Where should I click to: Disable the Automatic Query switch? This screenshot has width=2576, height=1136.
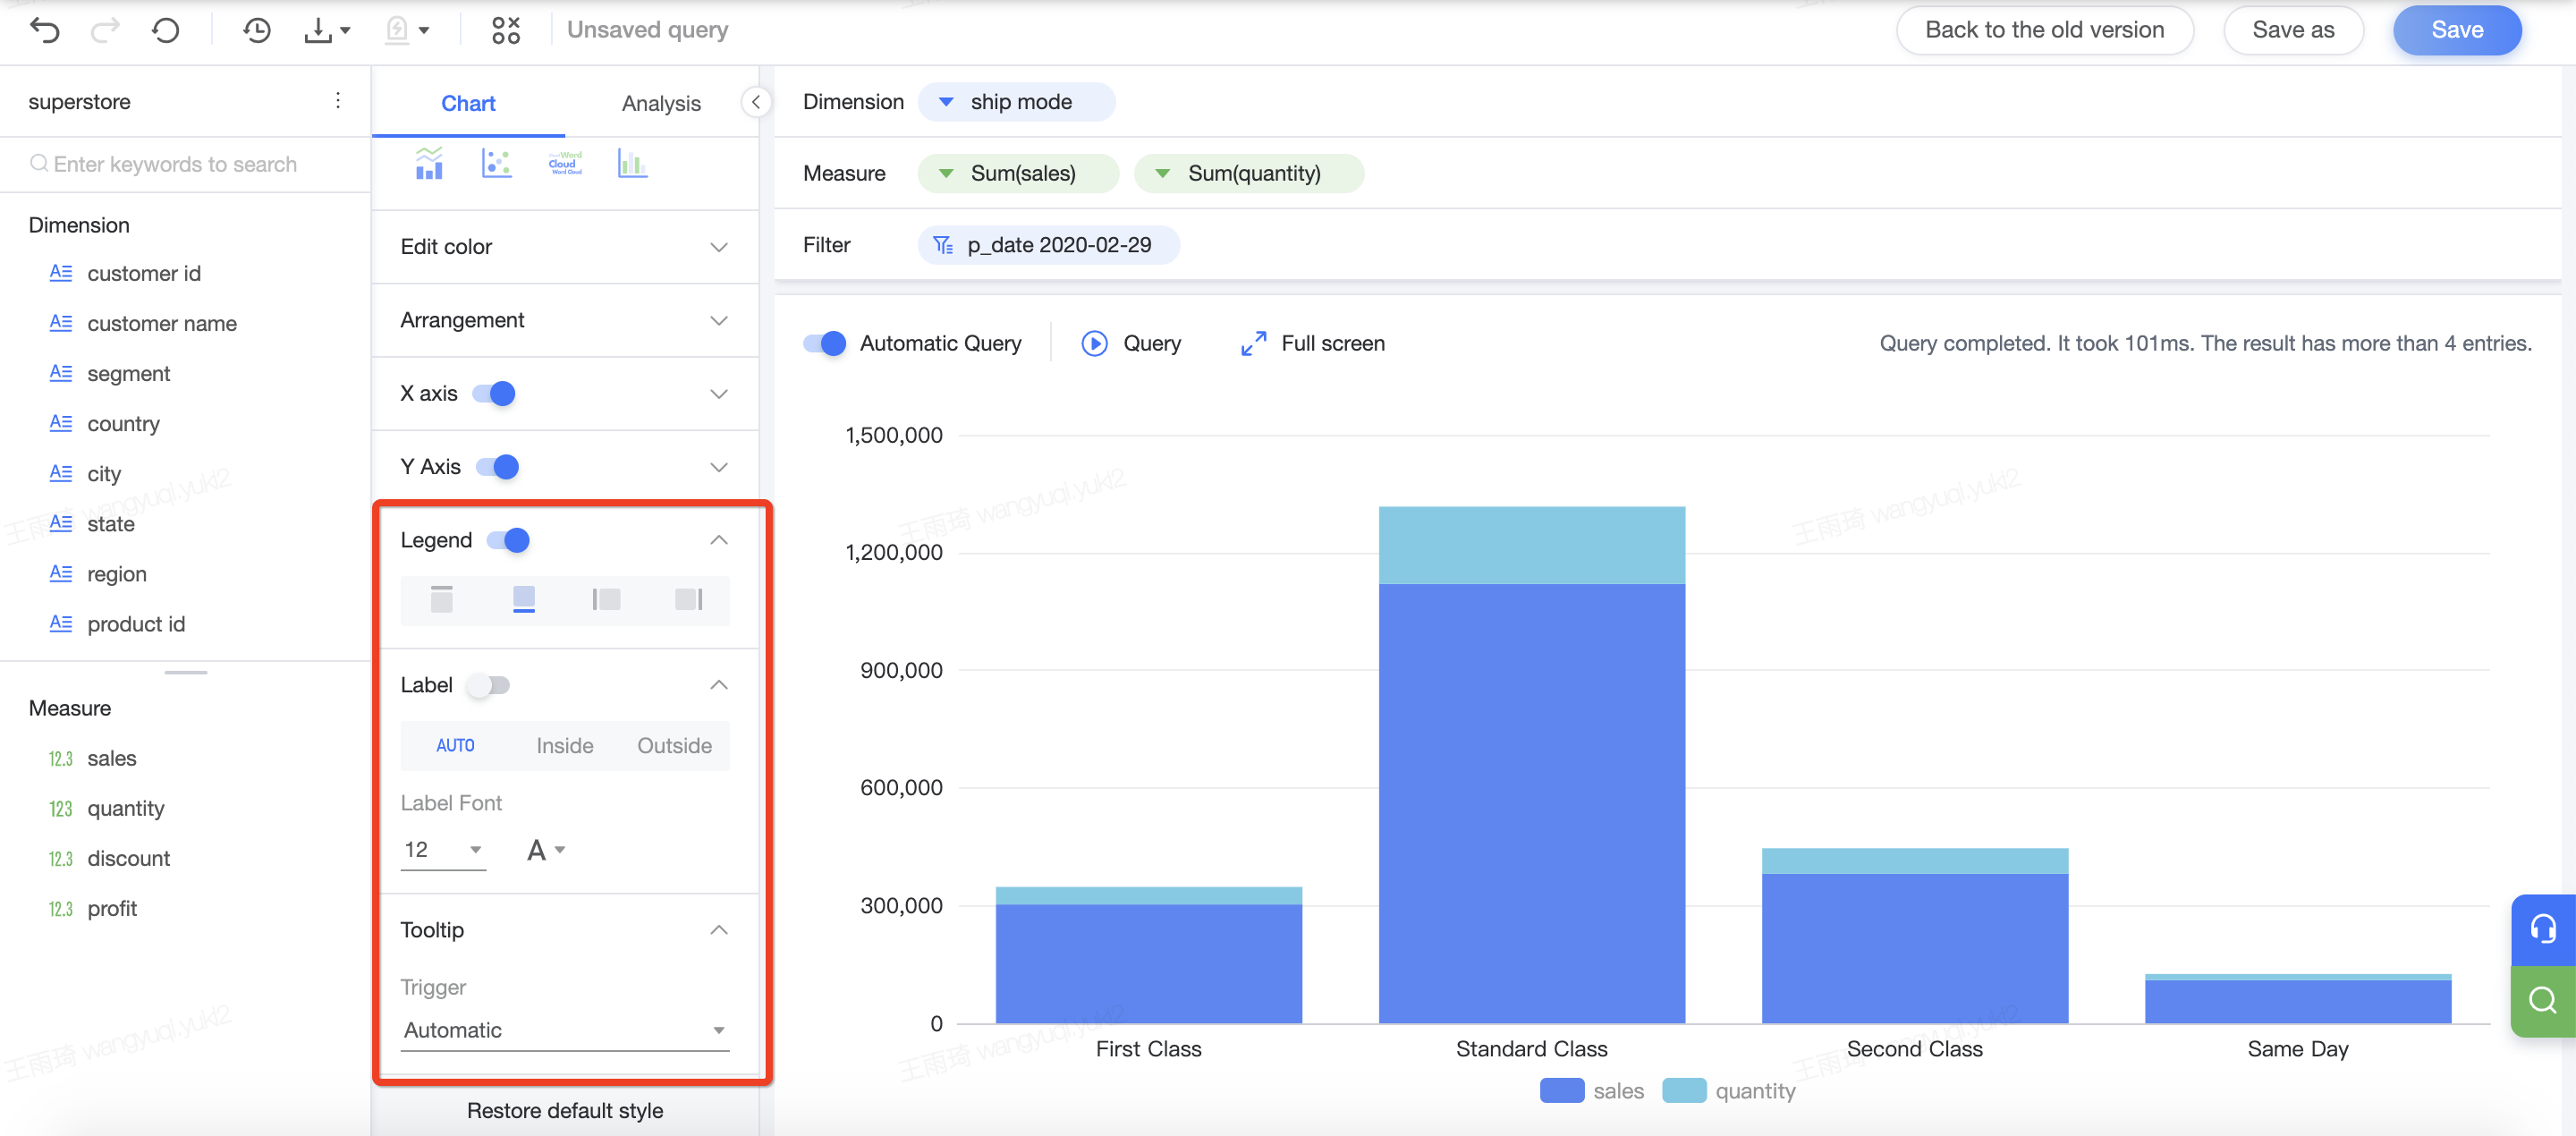click(825, 344)
